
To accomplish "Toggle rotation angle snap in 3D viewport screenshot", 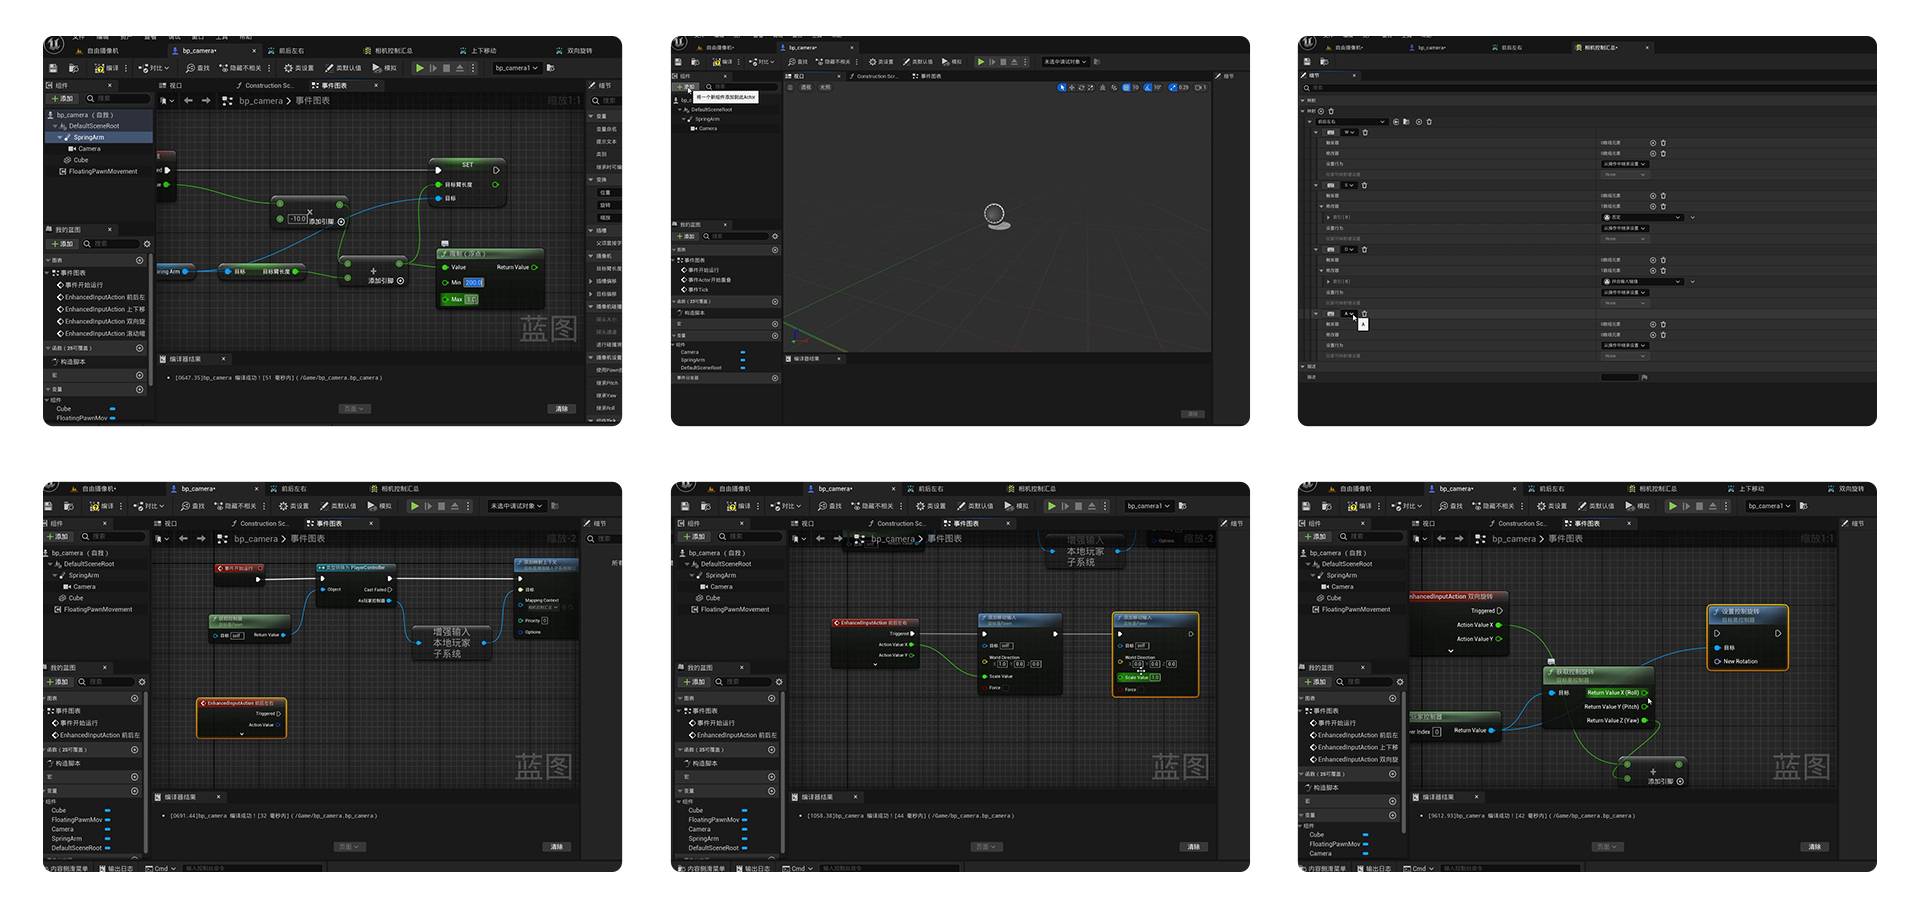I will click(x=1148, y=87).
